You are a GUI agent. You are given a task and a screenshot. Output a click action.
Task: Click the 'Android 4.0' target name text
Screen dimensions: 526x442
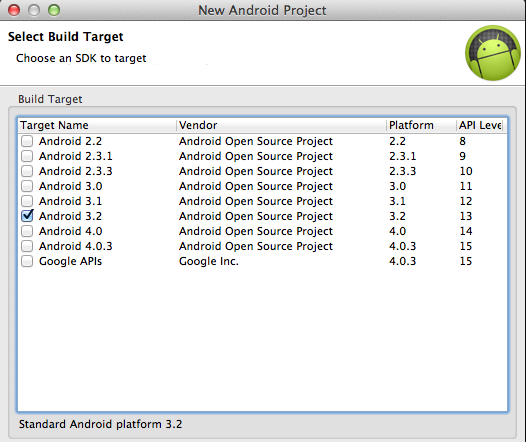pyautogui.click(x=70, y=231)
